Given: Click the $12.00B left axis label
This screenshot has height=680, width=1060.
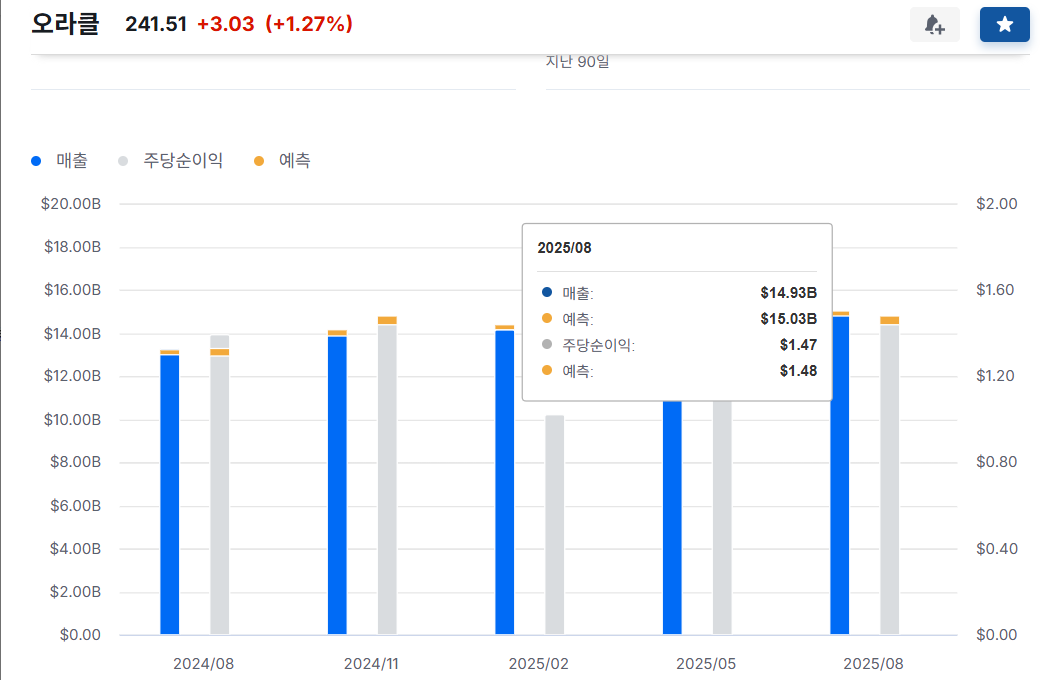Looking at the screenshot, I should (72, 376).
